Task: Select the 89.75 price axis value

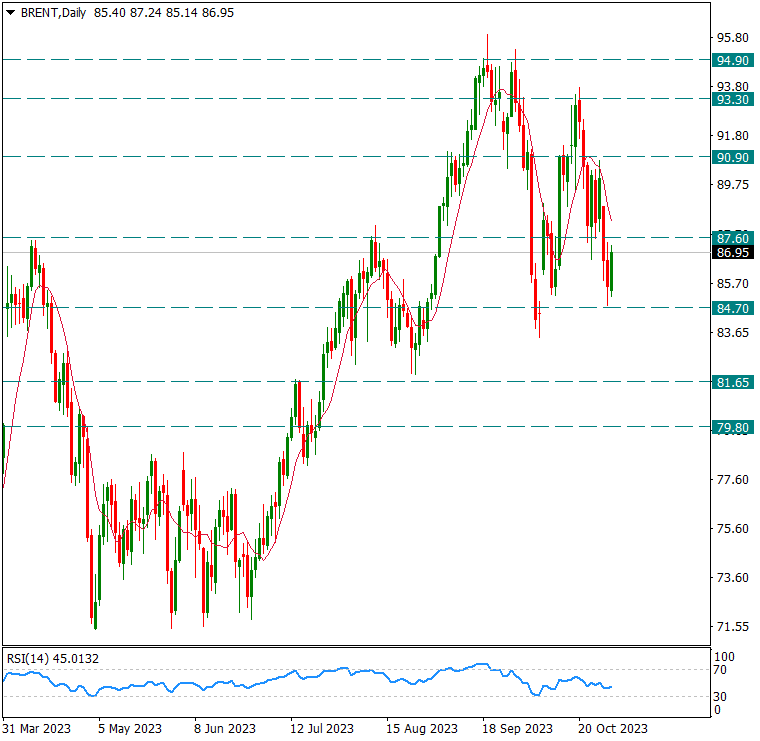Action: pyautogui.click(x=733, y=185)
